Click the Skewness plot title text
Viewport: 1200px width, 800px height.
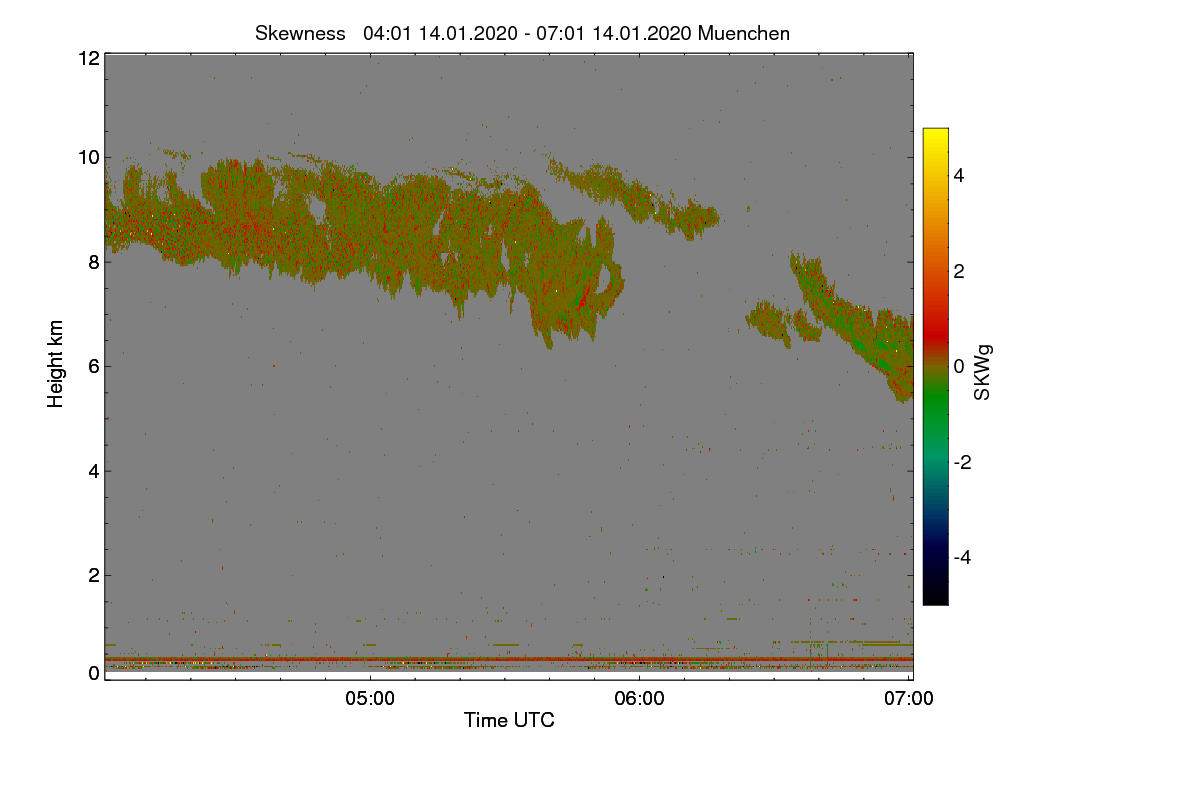coord(522,33)
